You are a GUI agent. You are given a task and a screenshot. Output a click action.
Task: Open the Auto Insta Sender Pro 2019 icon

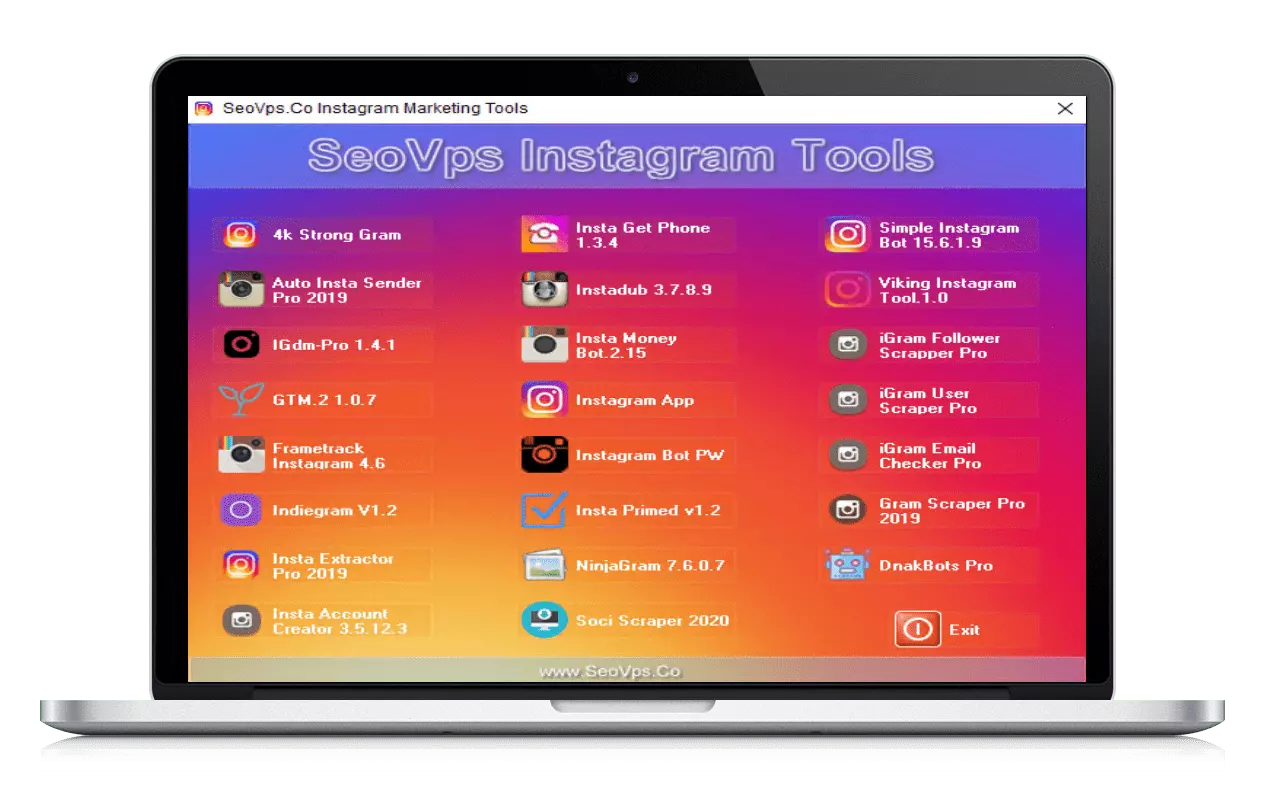point(241,290)
